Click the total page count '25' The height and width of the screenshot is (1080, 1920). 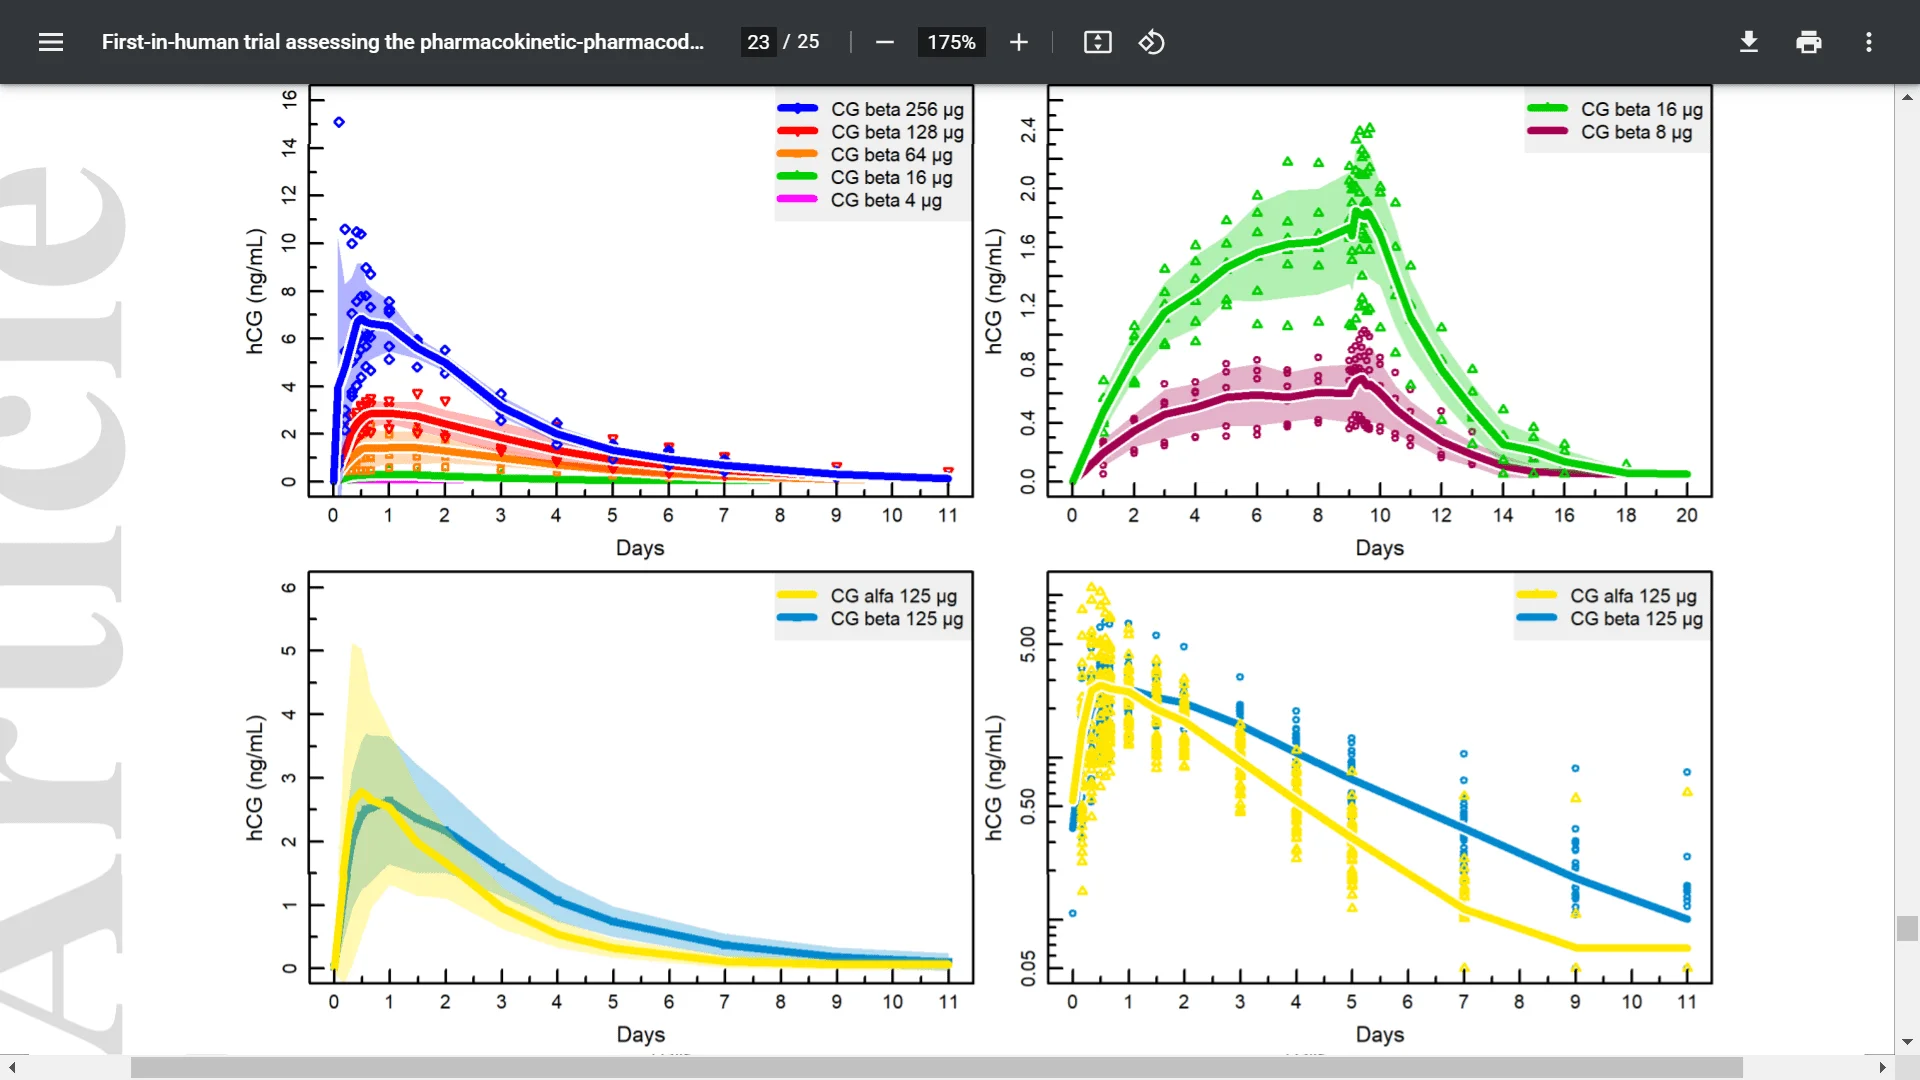(808, 42)
